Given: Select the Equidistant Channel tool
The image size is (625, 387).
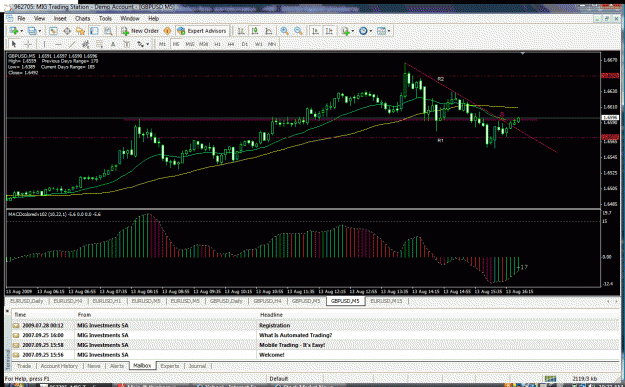Looking at the screenshot, I should (85, 44).
